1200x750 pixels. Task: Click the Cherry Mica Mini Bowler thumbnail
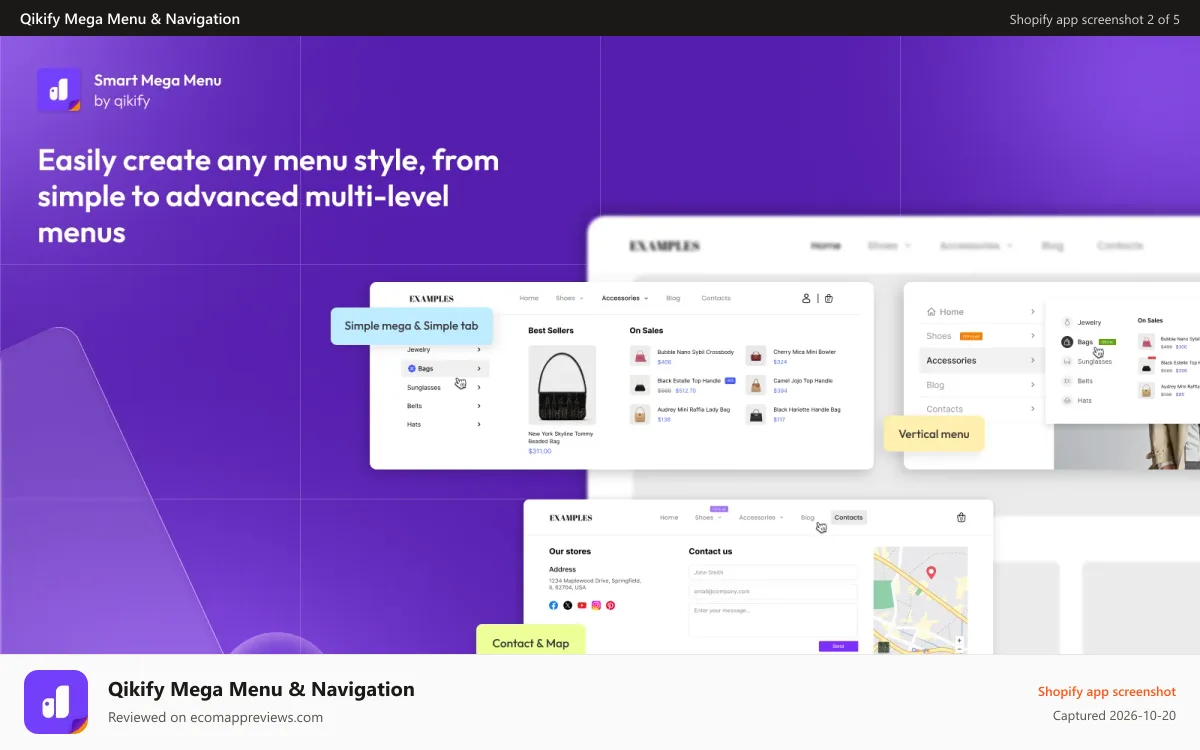(756, 355)
